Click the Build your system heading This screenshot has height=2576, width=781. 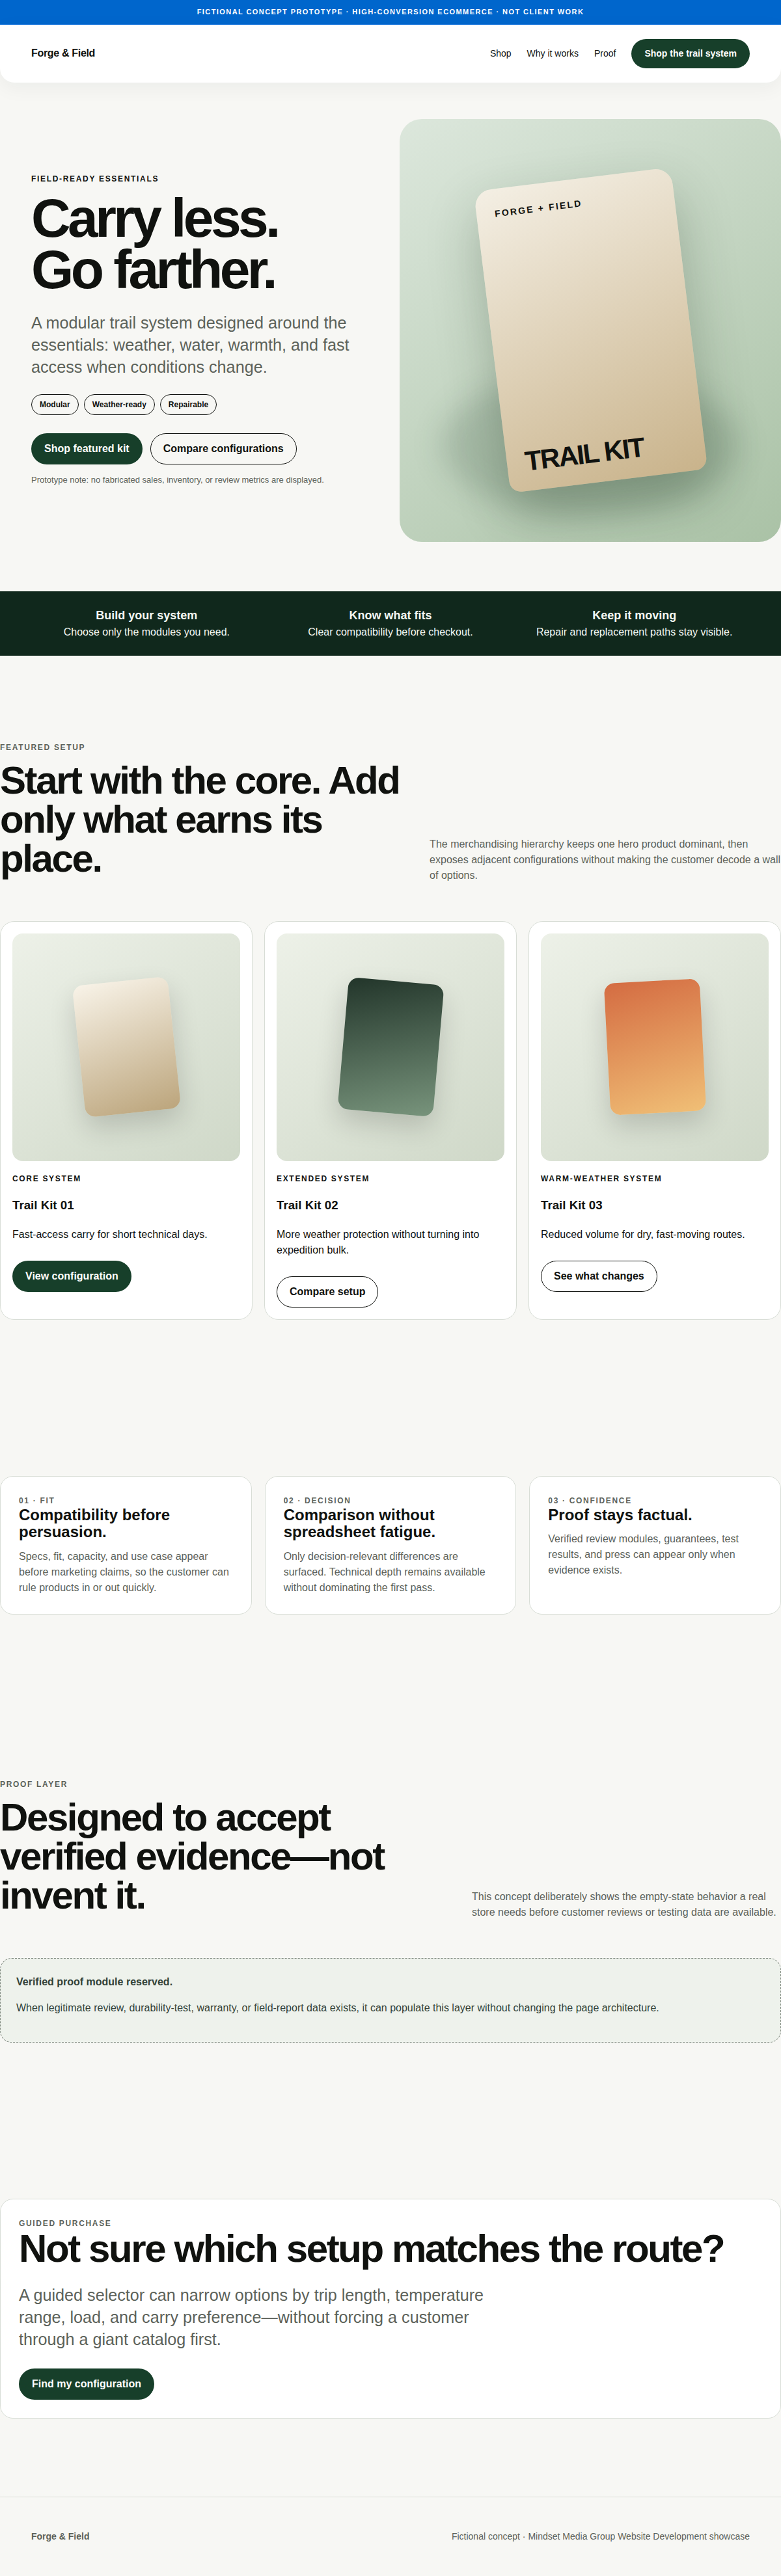146,616
